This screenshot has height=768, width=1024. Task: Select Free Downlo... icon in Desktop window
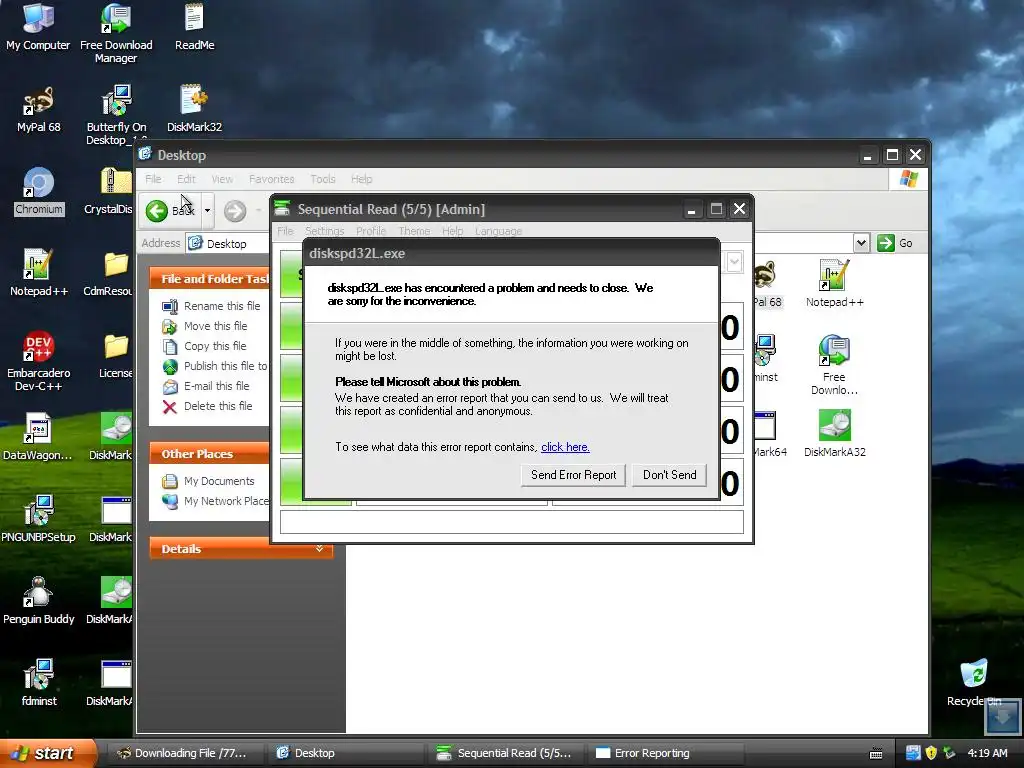[834, 364]
